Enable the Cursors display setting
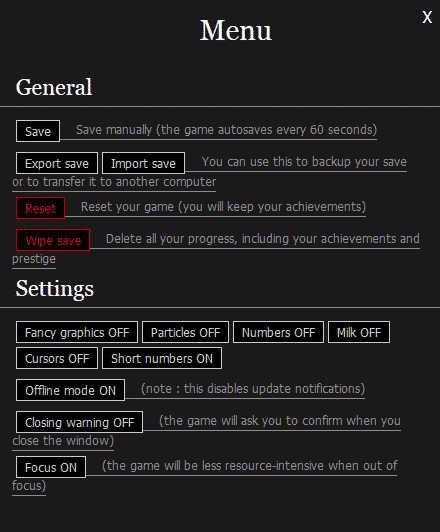 pos(57,358)
